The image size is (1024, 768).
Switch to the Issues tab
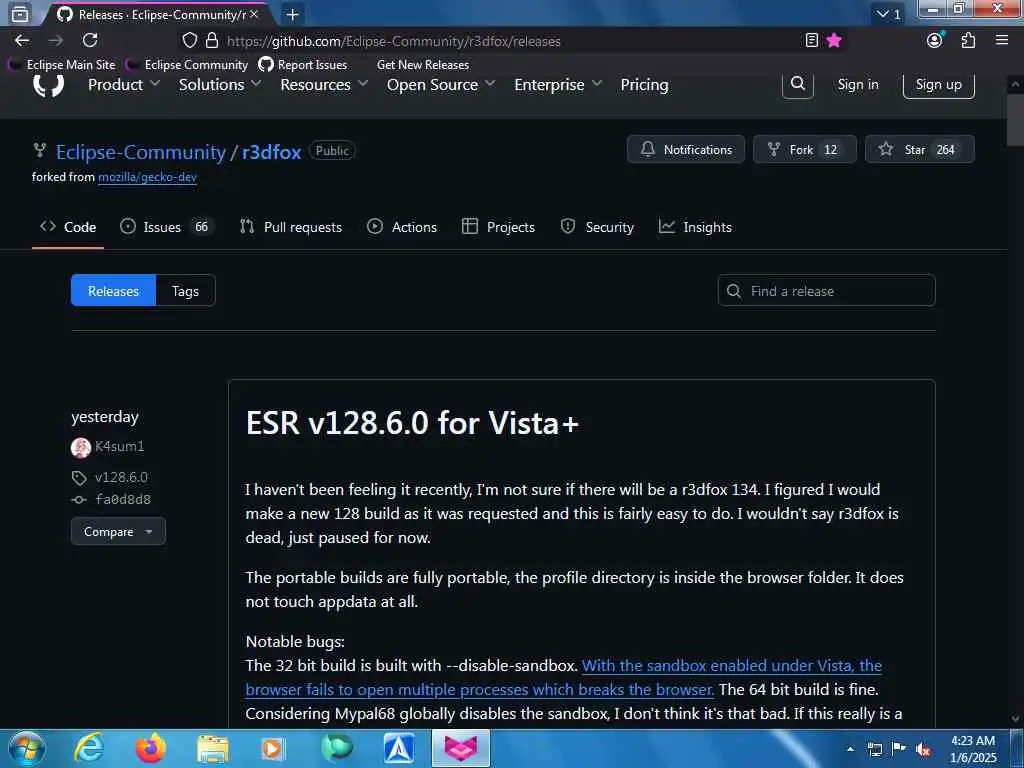[x=166, y=227]
